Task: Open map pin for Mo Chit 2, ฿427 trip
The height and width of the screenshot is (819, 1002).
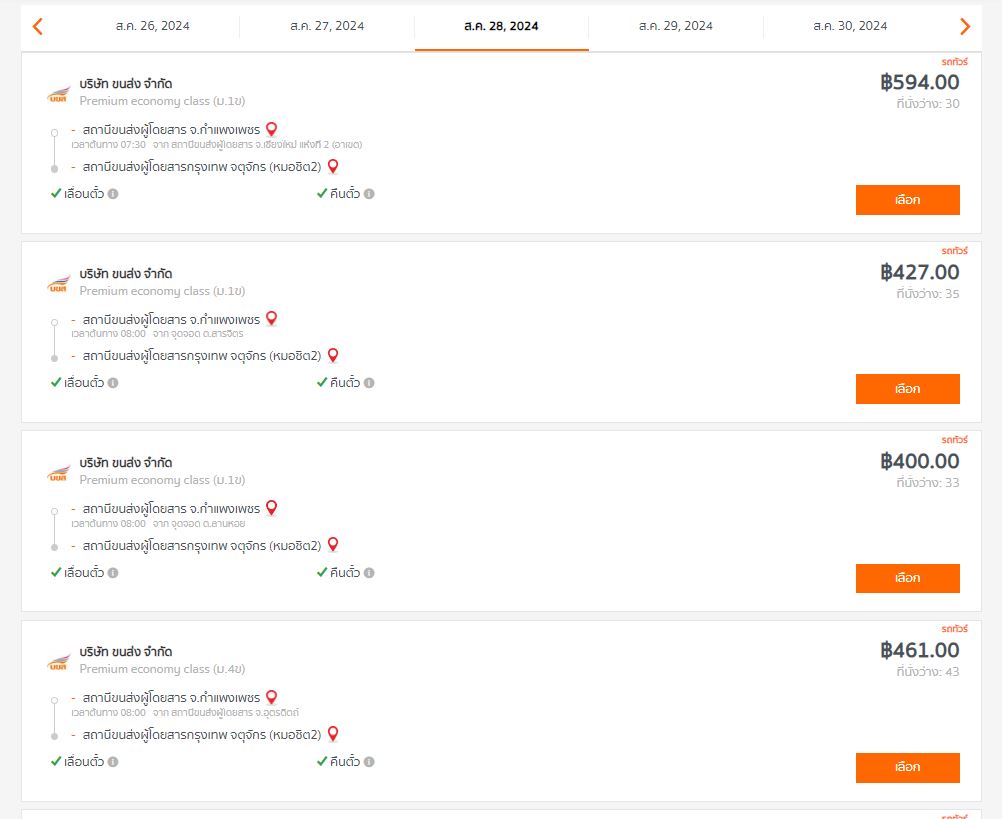Action: pos(333,355)
